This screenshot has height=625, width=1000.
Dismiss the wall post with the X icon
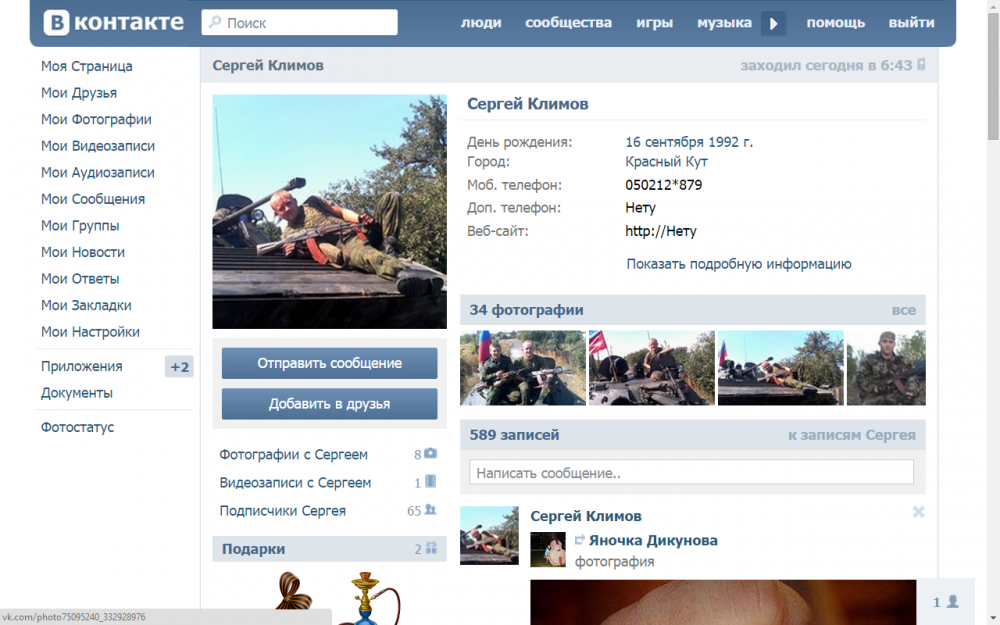(918, 511)
